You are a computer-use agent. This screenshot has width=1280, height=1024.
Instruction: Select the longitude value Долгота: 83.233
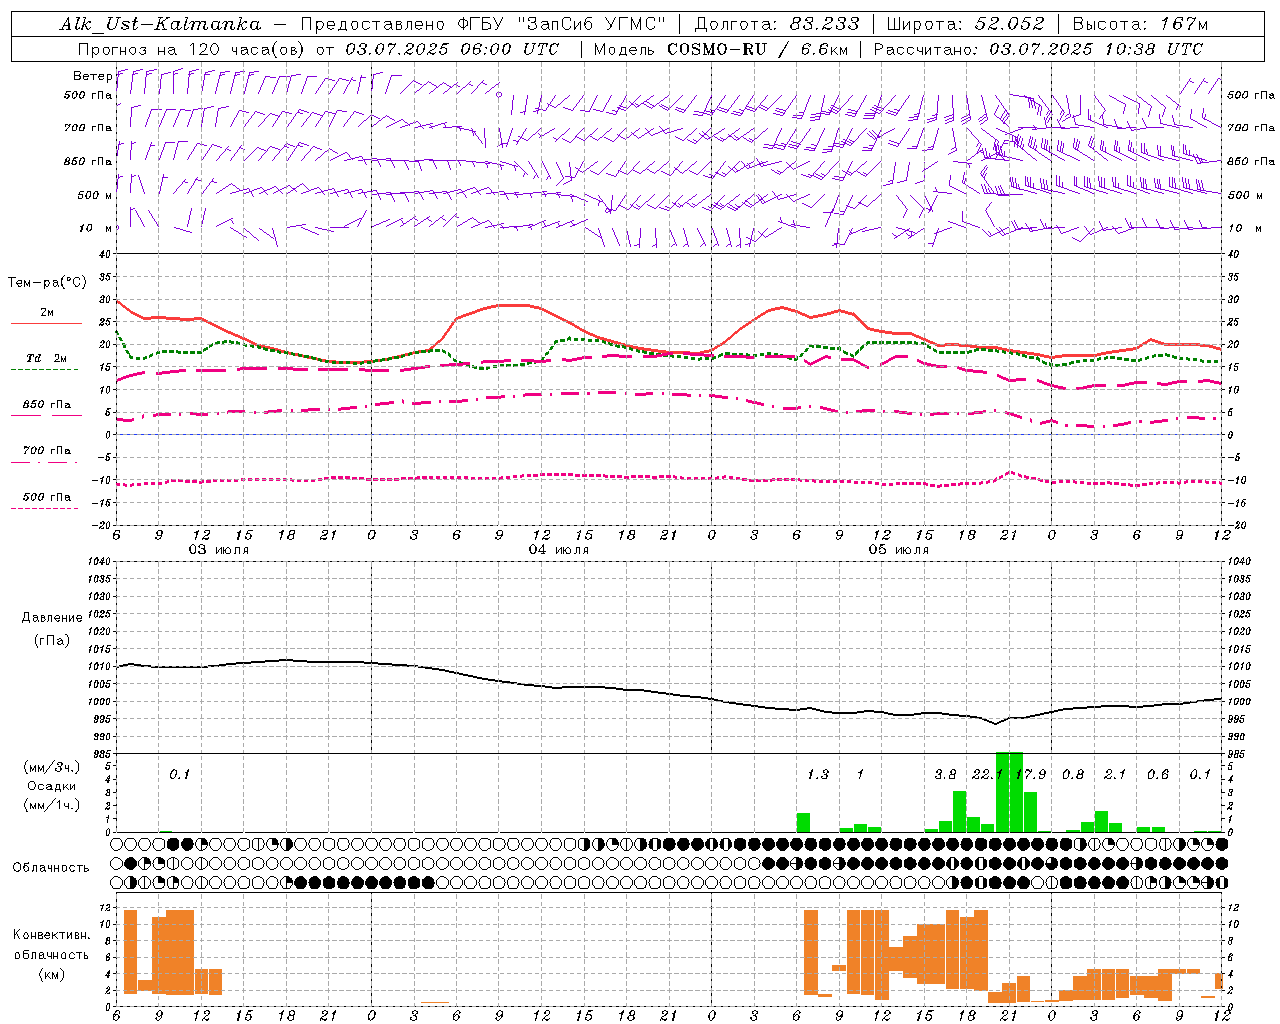(x=776, y=24)
